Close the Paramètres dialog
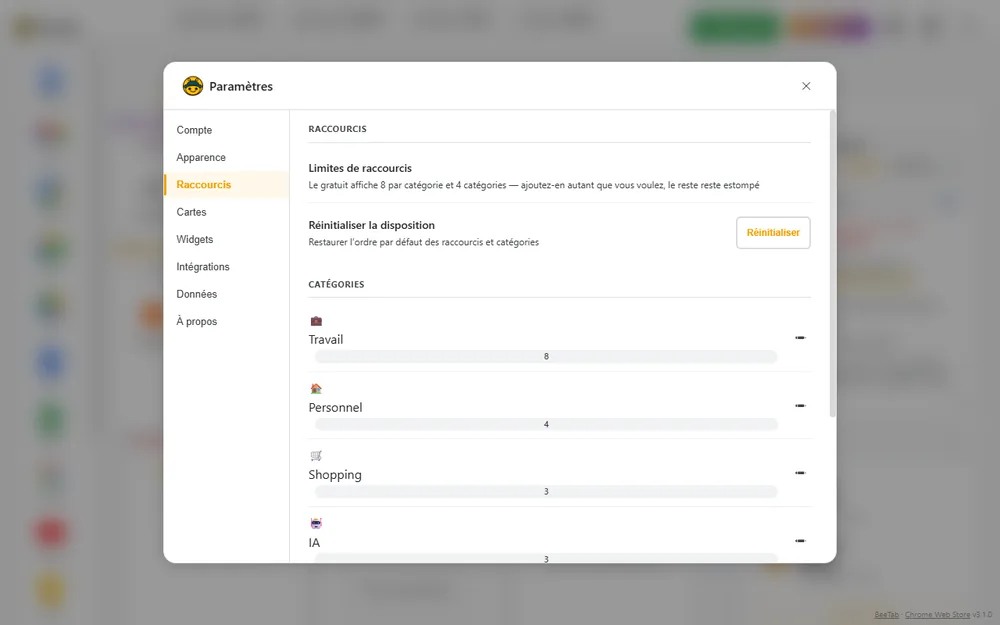Image resolution: width=1000 pixels, height=625 pixels. 806,86
